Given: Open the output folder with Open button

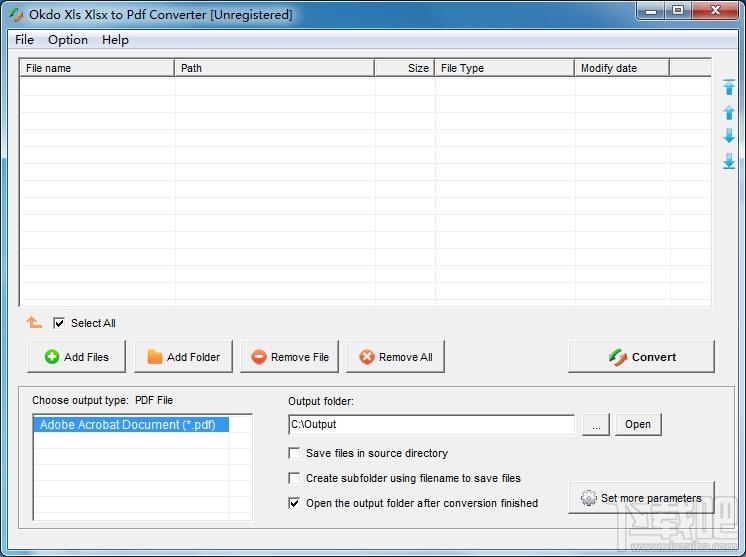Looking at the screenshot, I should click(638, 424).
